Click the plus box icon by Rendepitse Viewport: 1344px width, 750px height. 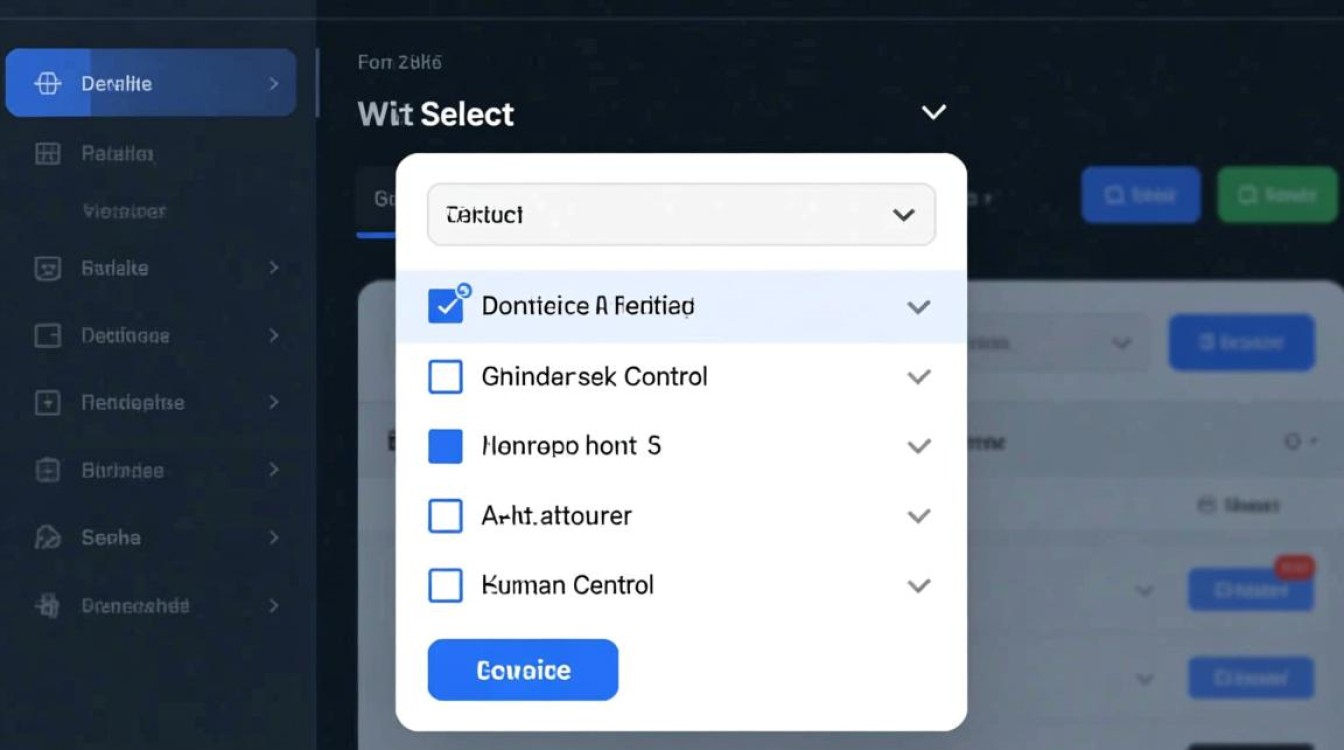48,403
